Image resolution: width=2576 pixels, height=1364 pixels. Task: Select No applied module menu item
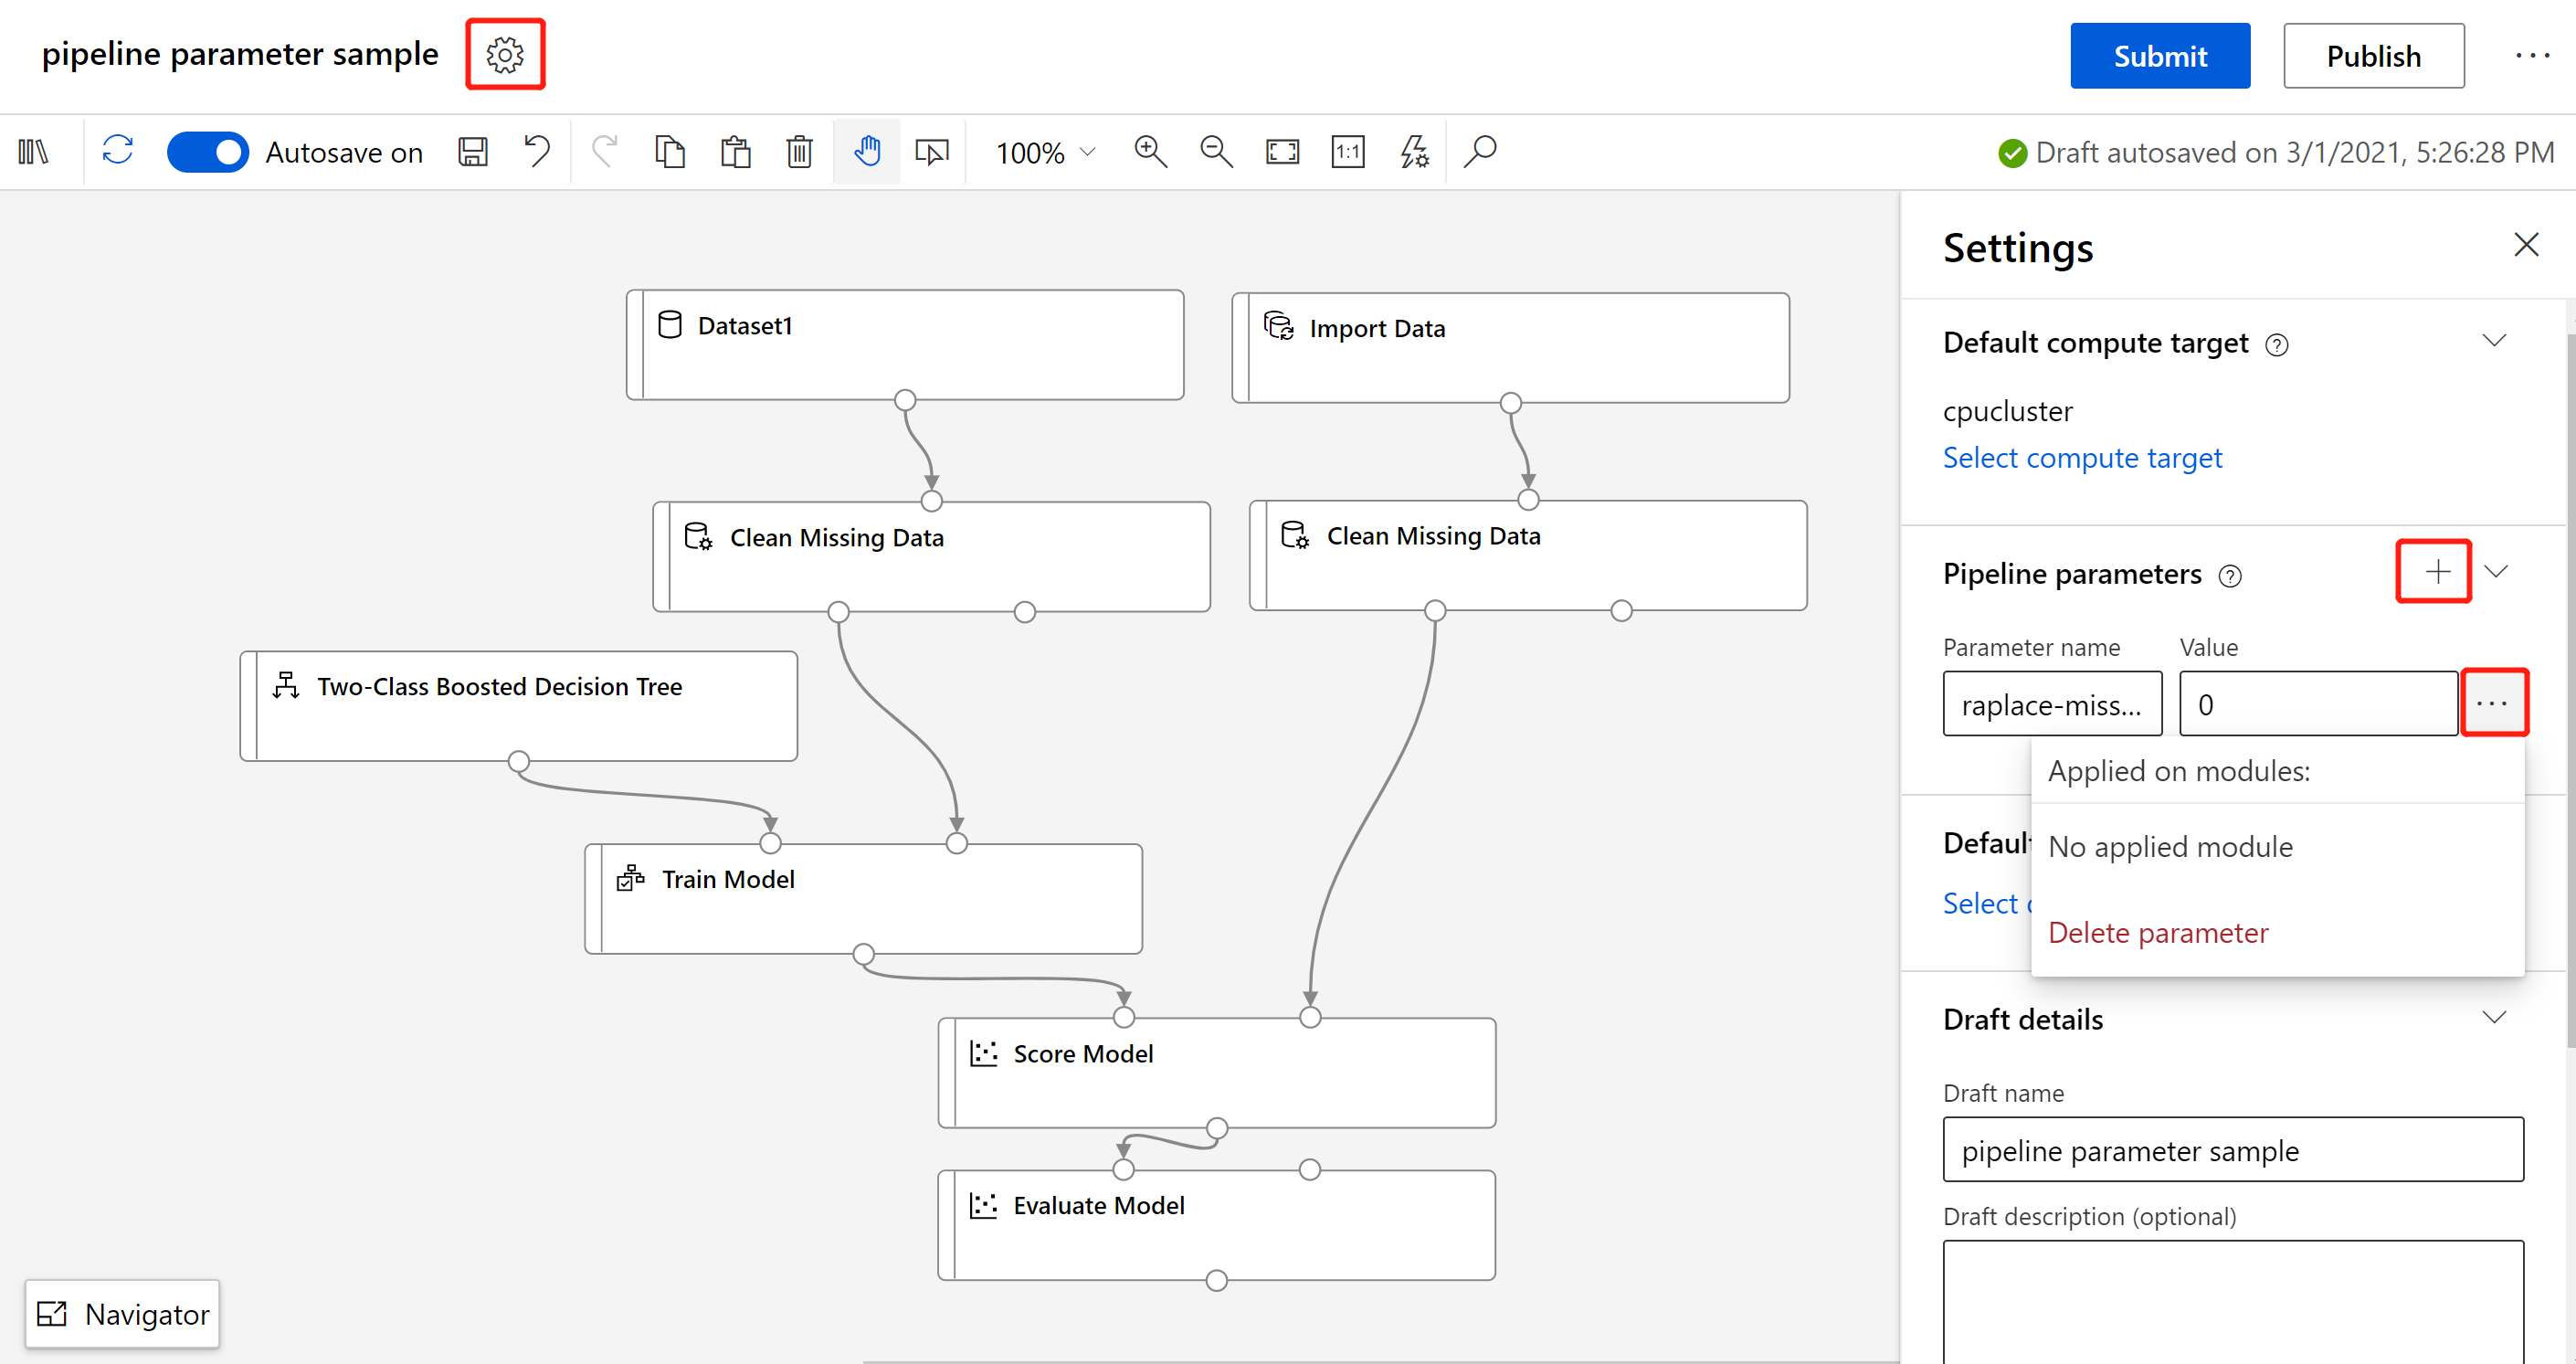click(2170, 846)
